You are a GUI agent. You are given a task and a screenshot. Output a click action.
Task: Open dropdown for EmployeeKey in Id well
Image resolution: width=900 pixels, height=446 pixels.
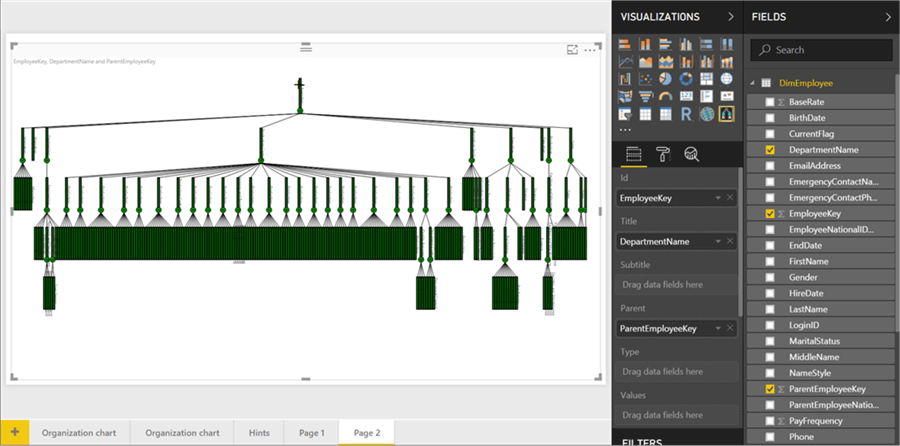coord(717,199)
